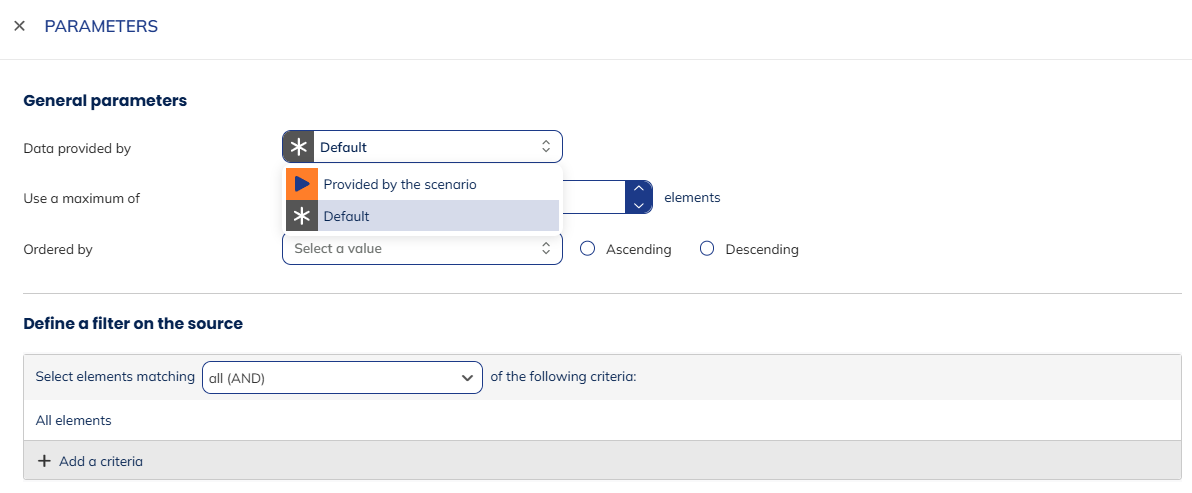The image size is (1192, 493).
Task: Select the Ascending radio button
Action: 588,249
